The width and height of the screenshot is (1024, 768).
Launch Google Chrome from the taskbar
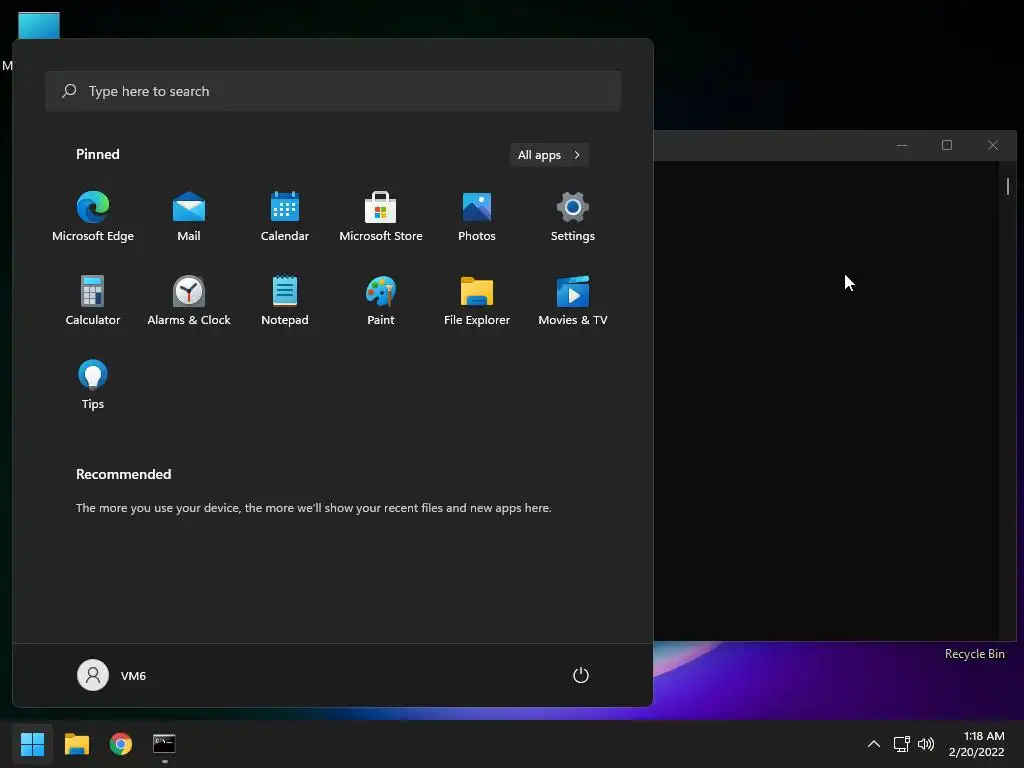pos(121,744)
